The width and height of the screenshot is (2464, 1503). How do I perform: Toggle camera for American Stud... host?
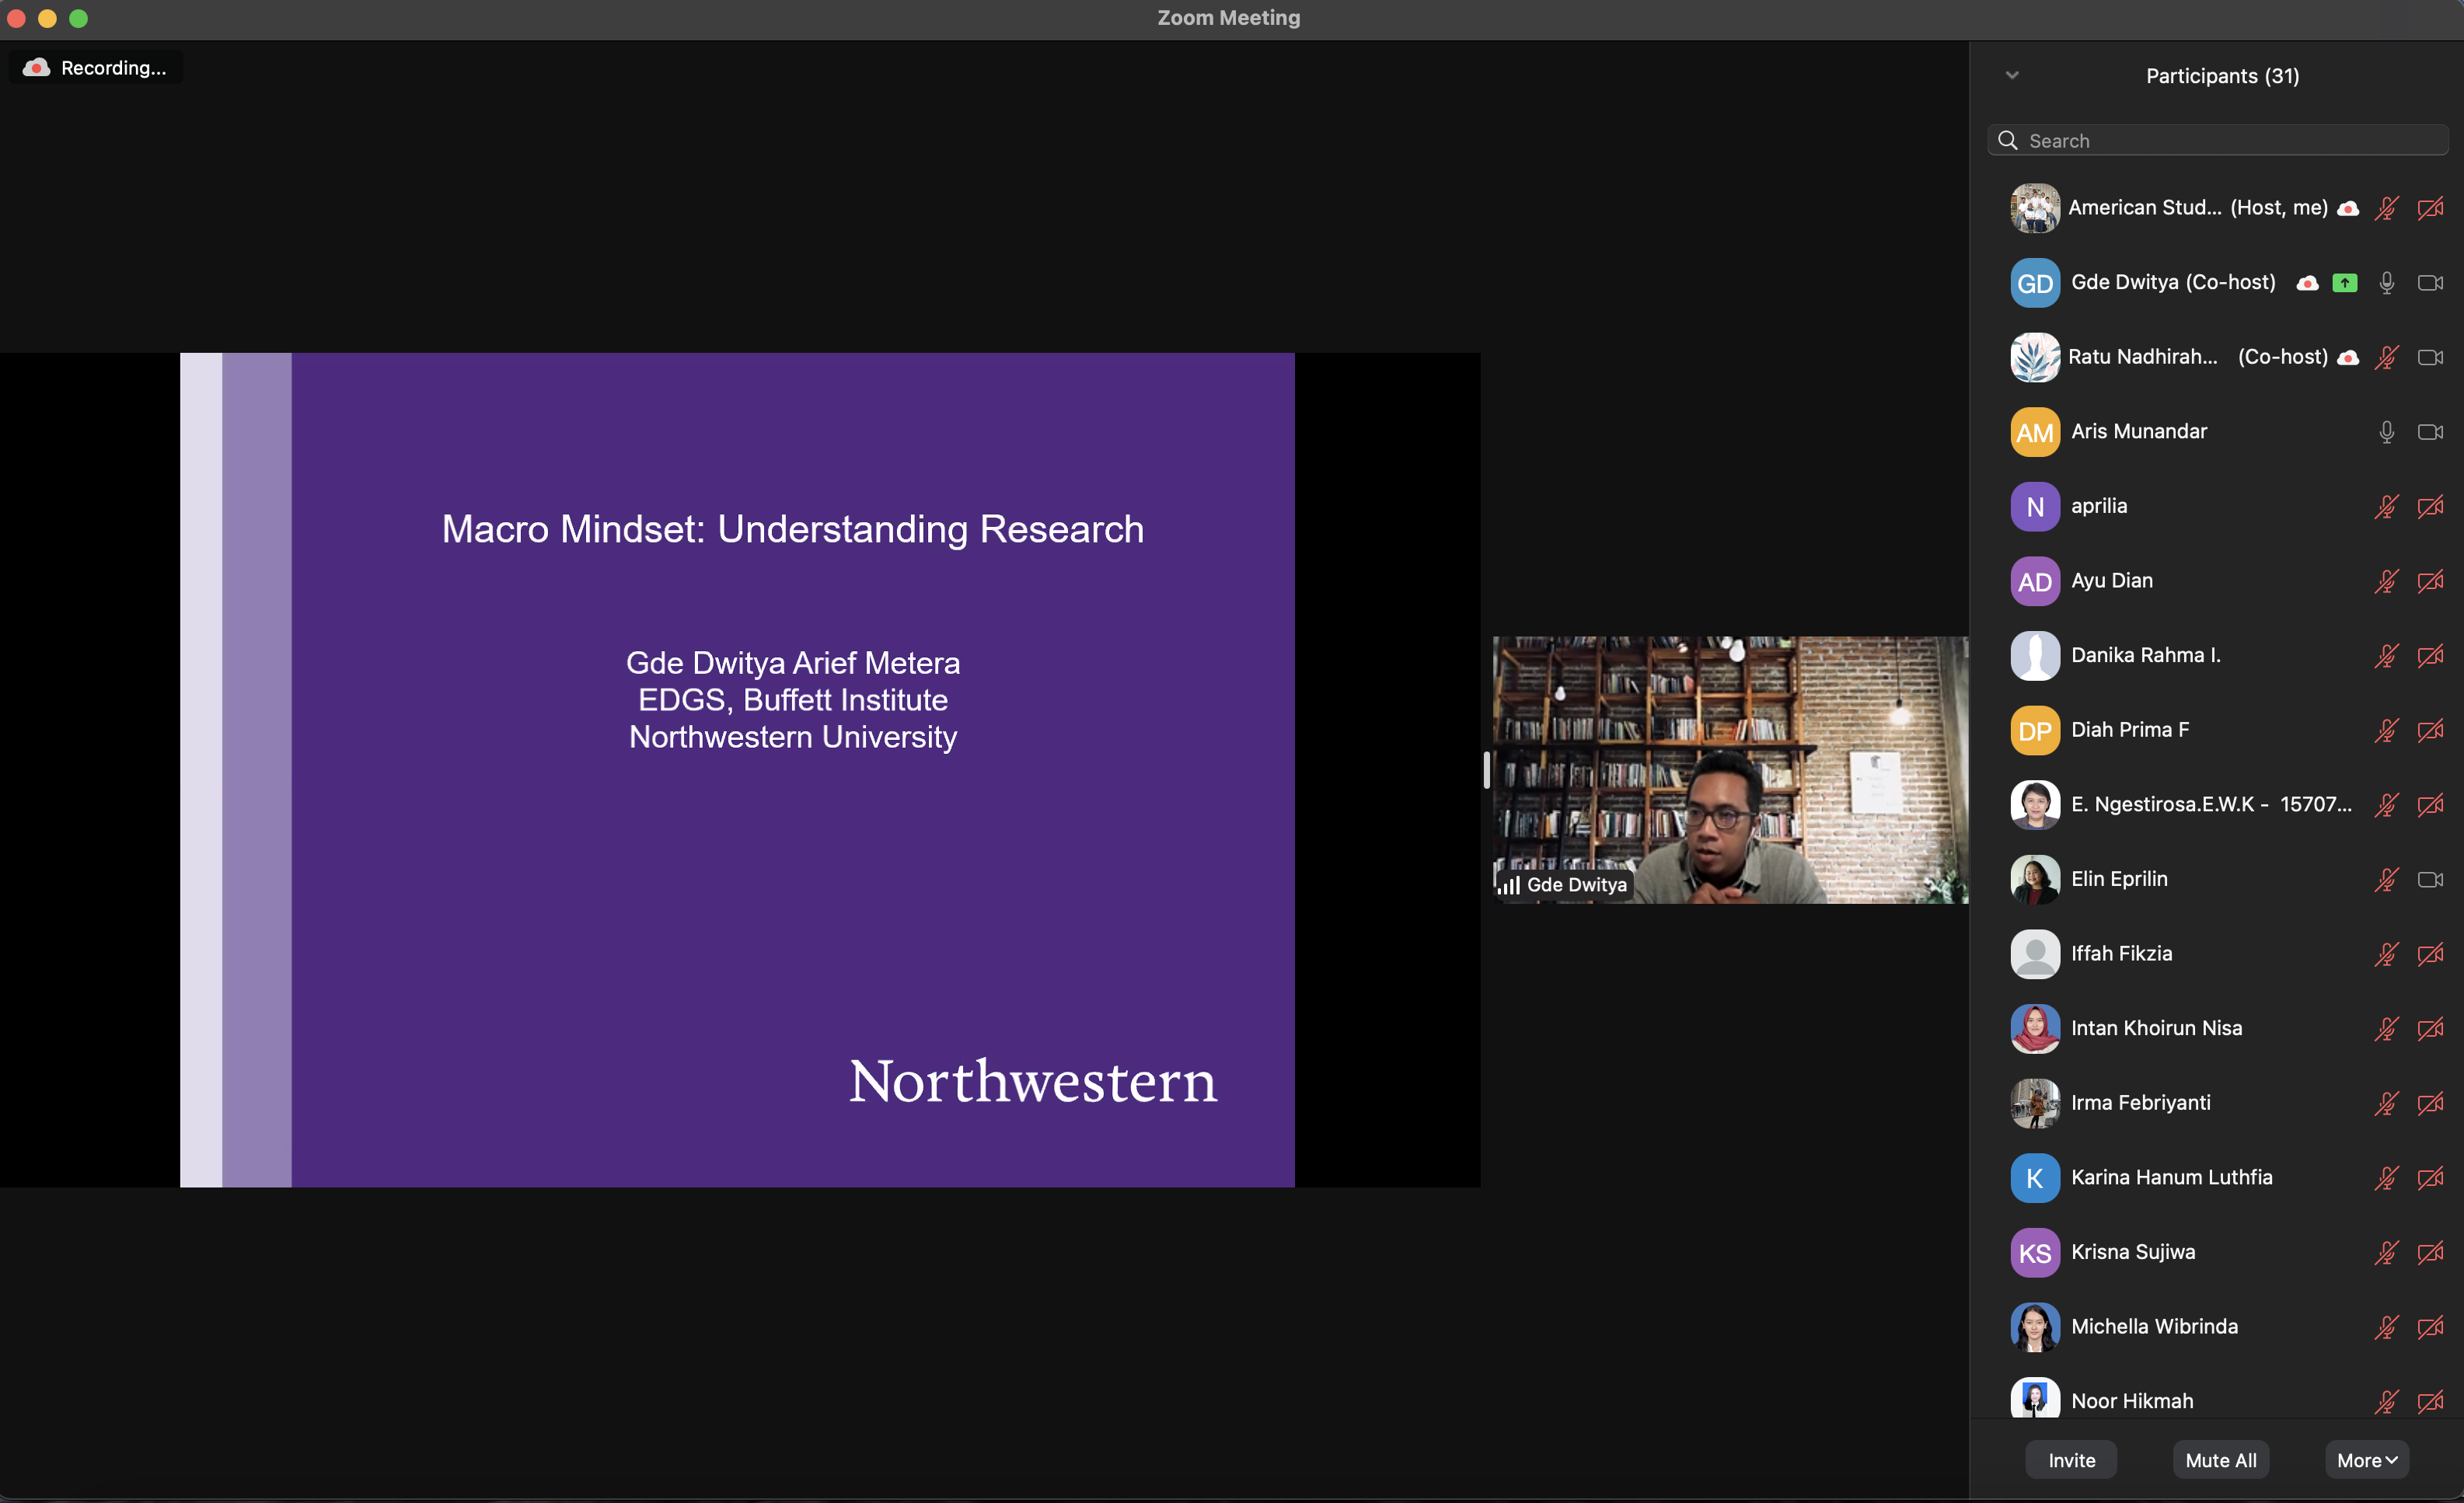coord(2430,208)
